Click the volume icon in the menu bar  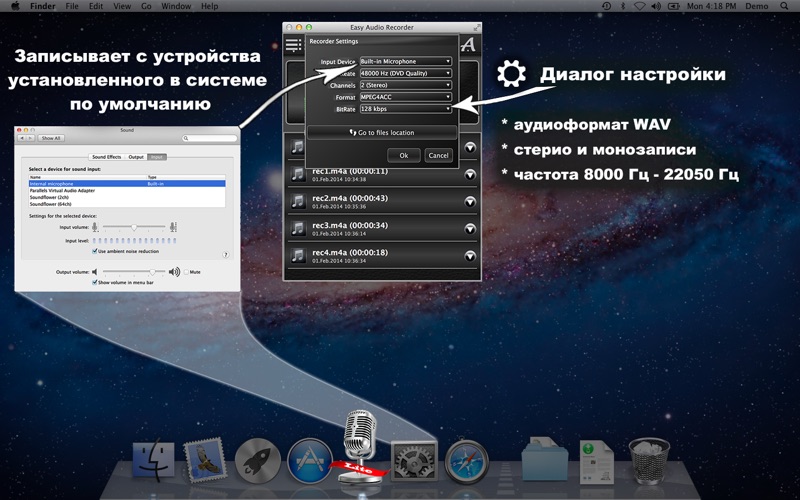pyautogui.click(x=656, y=6)
